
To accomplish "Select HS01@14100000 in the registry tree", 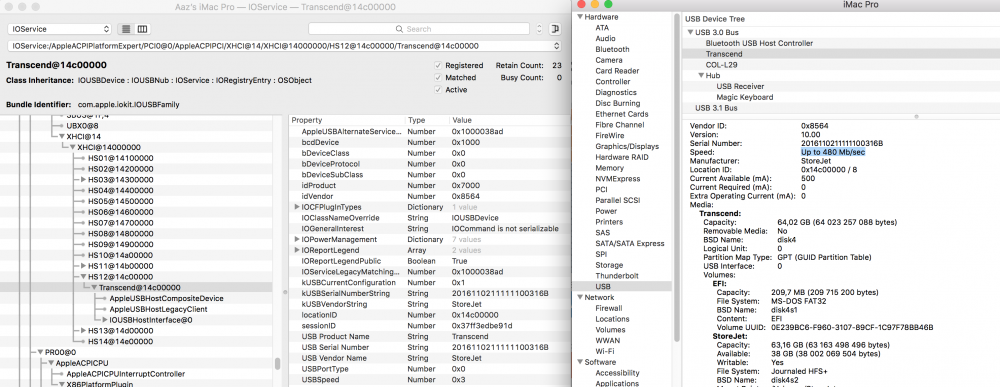I will 121,158.
